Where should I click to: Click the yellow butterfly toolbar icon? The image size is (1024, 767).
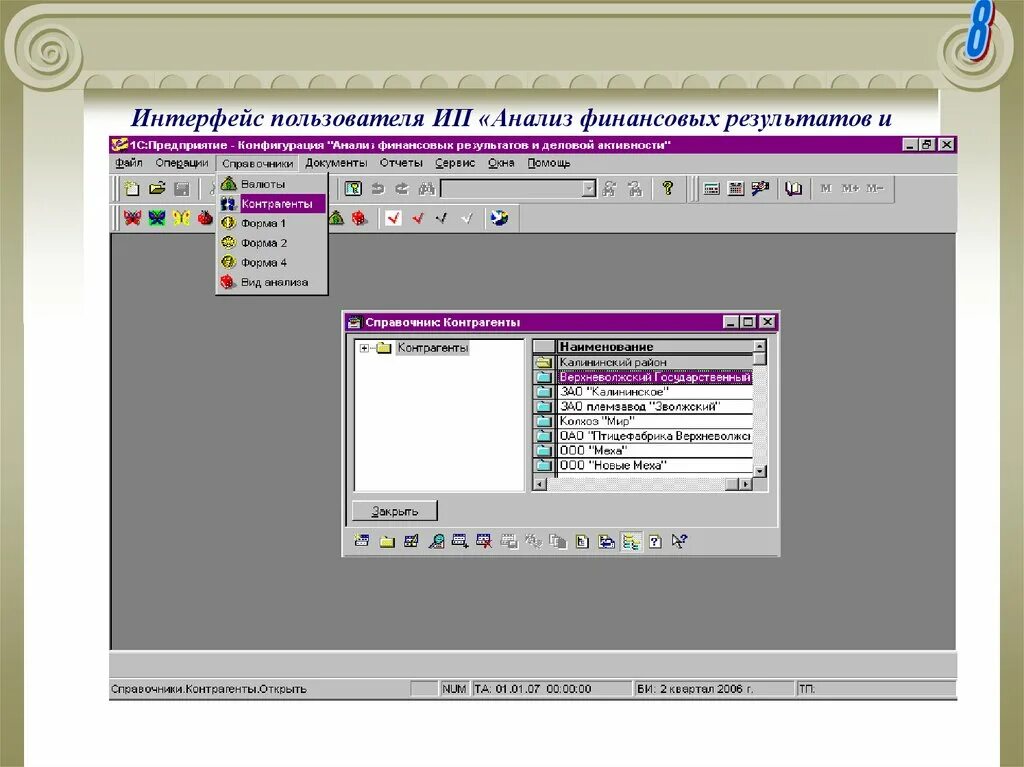pos(182,218)
